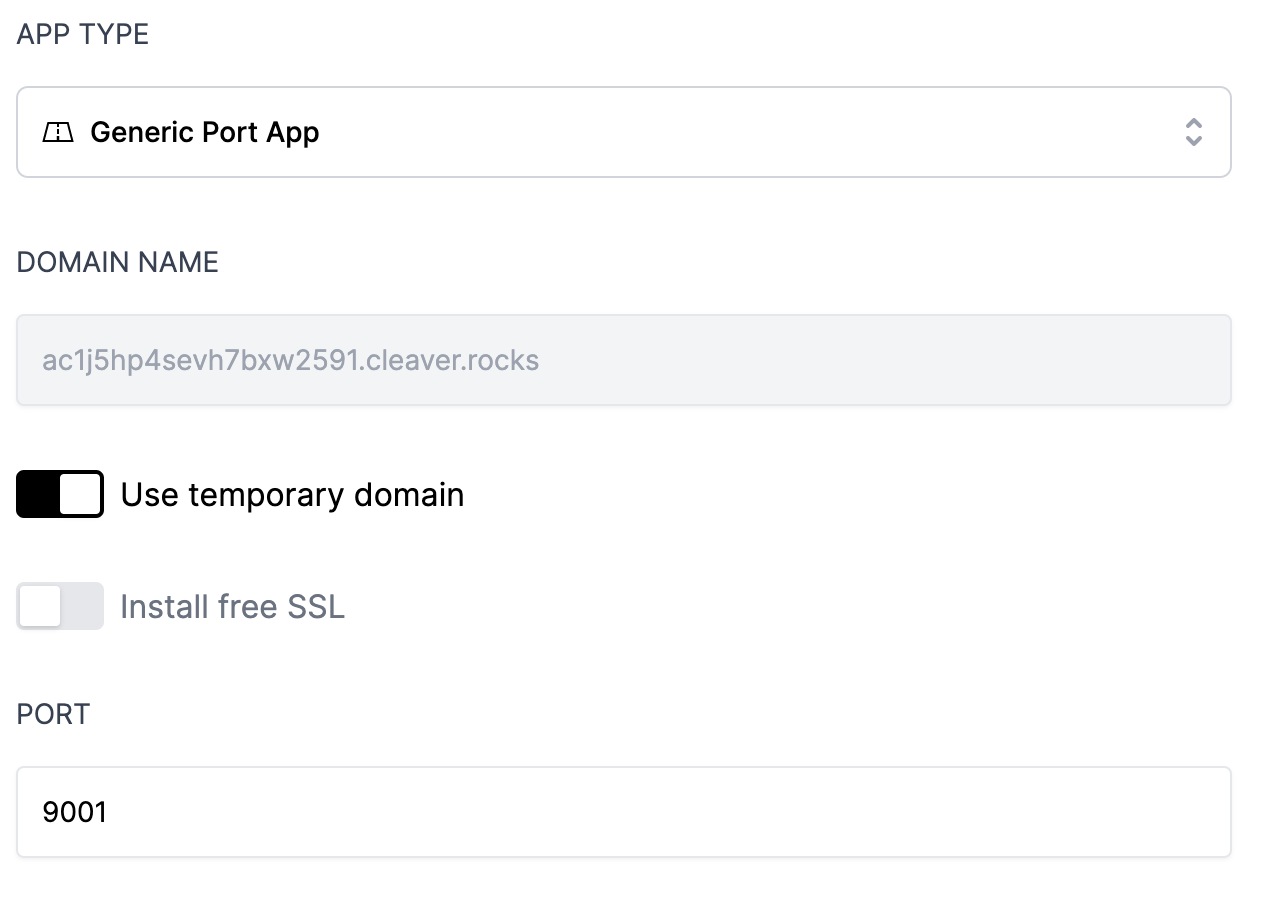Click the up-down chevron in App Type
The height and width of the screenshot is (900, 1262).
(1193, 132)
